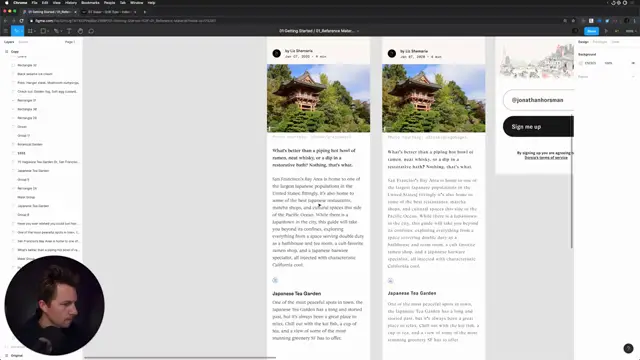Select Rectangle 37 layer
The image size is (640, 360).
(x=27, y=100)
